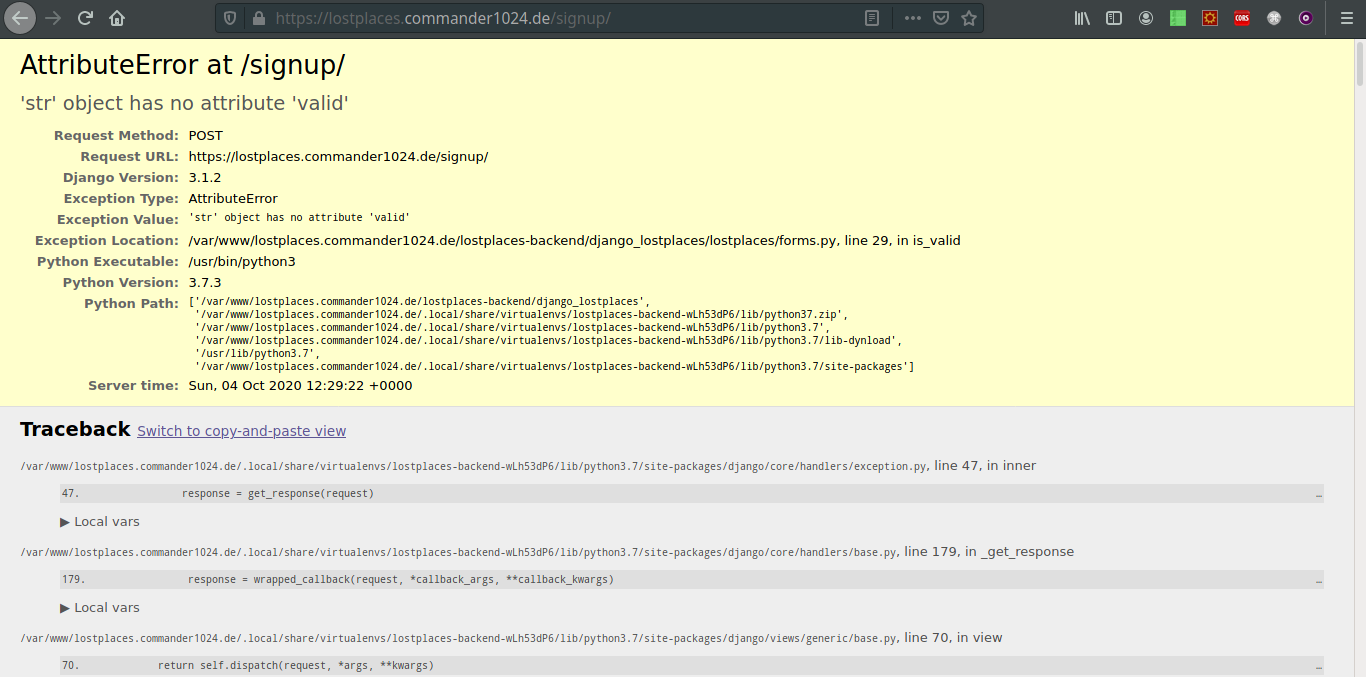Click the red sun extension icon
This screenshot has height=677, width=1366.
(x=1210, y=18)
